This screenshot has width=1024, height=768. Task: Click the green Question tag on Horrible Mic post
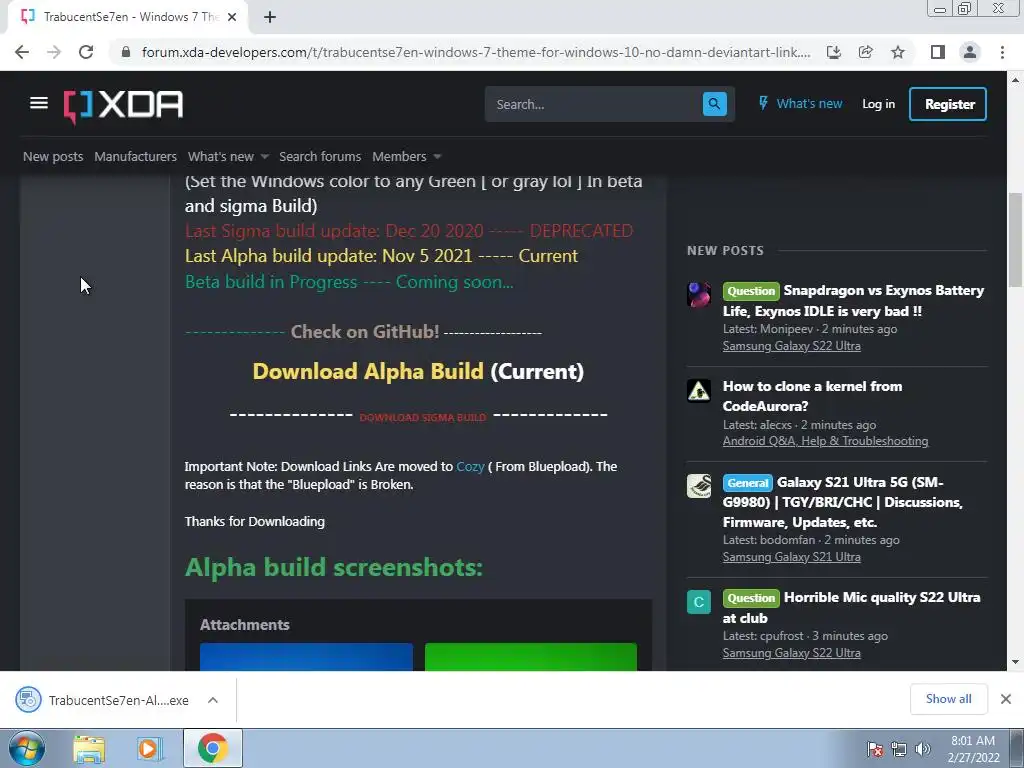tap(751, 598)
